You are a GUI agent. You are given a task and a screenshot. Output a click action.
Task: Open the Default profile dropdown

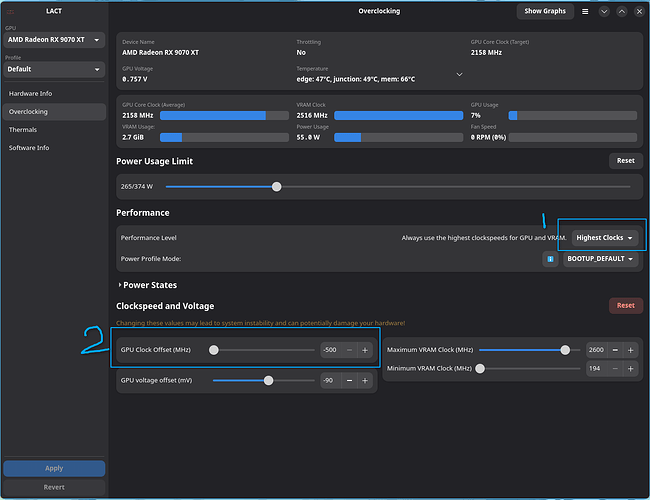54,69
